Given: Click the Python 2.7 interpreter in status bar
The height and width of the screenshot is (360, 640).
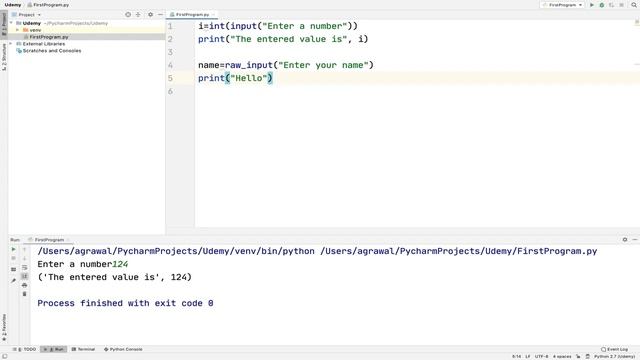Looking at the screenshot, I should tap(615, 356).
